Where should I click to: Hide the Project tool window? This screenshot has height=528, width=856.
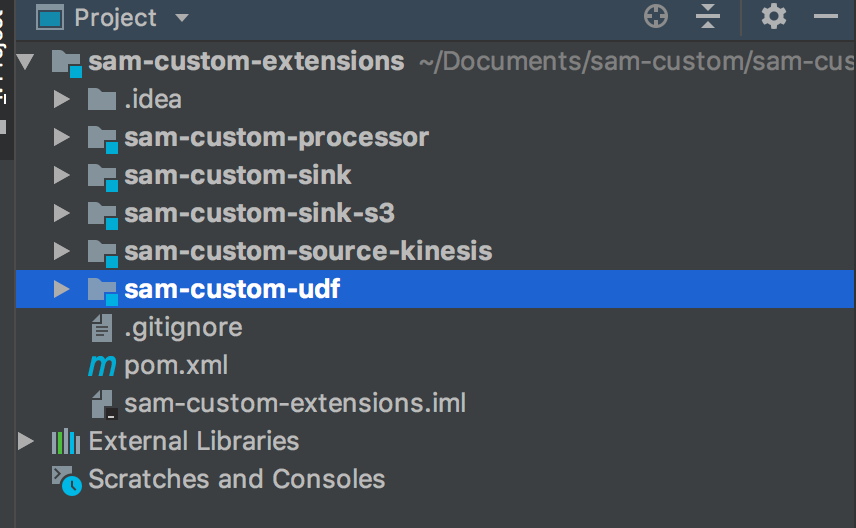coord(826,17)
